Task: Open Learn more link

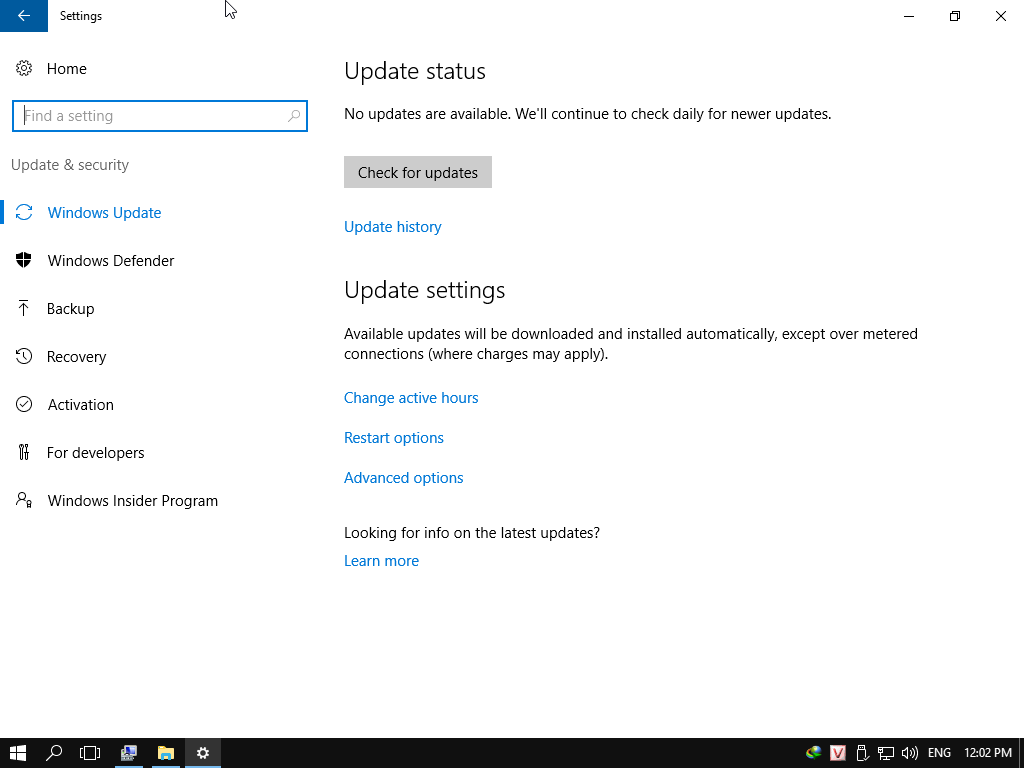Action: [381, 560]
